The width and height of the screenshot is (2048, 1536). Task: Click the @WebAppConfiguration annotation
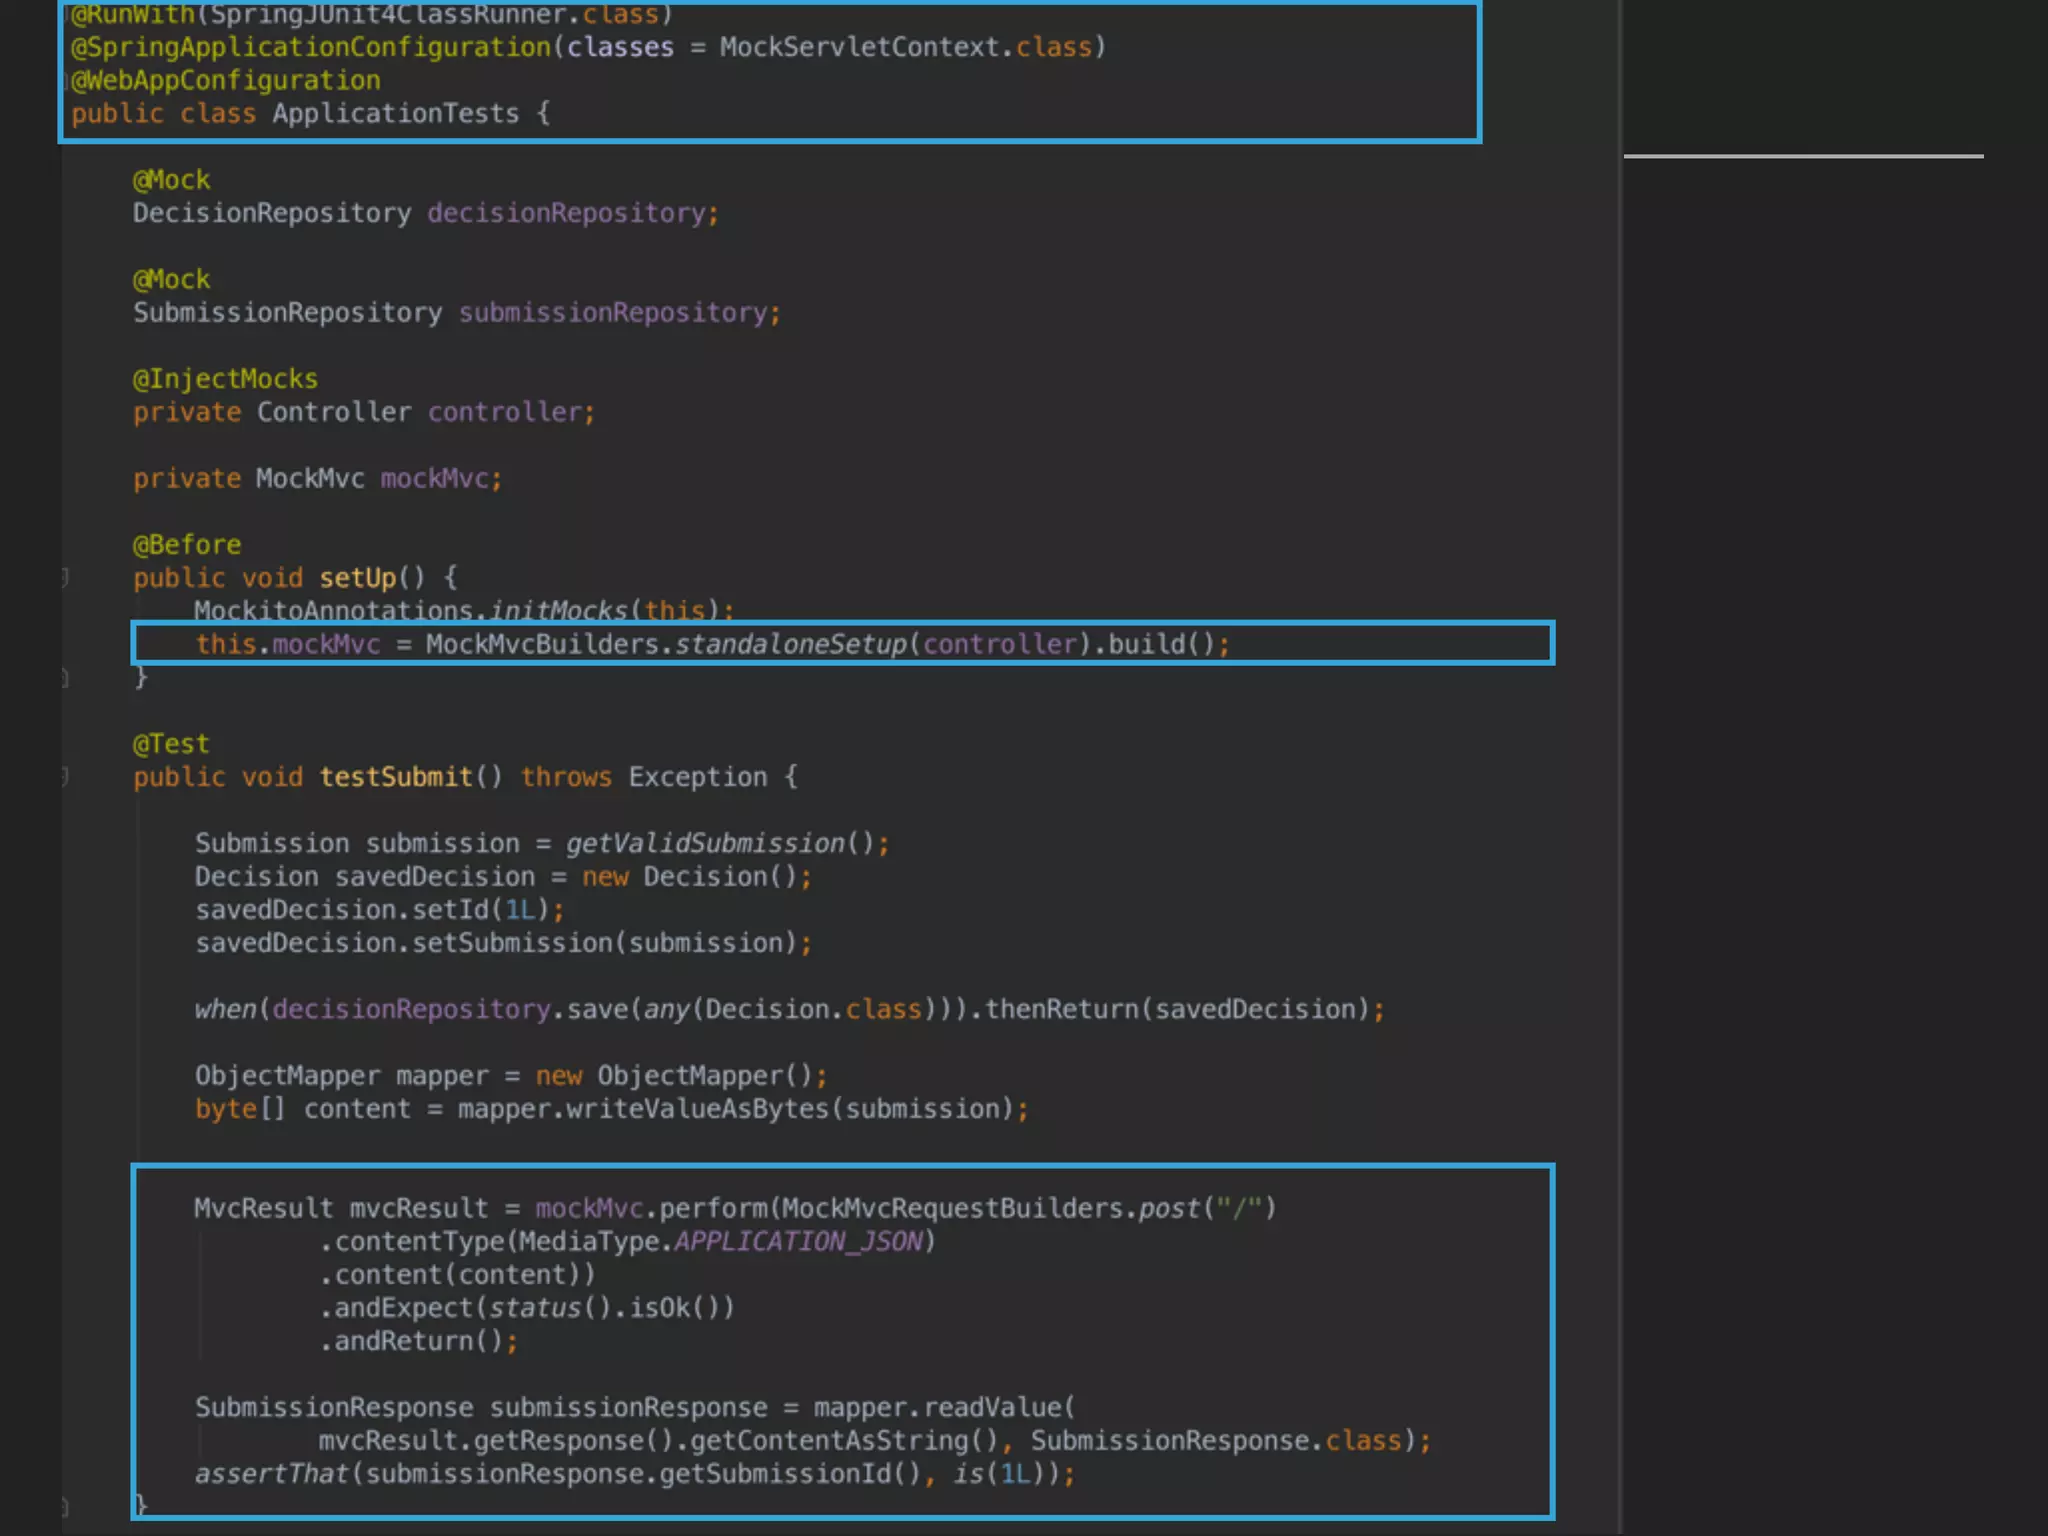coord(225,80)
